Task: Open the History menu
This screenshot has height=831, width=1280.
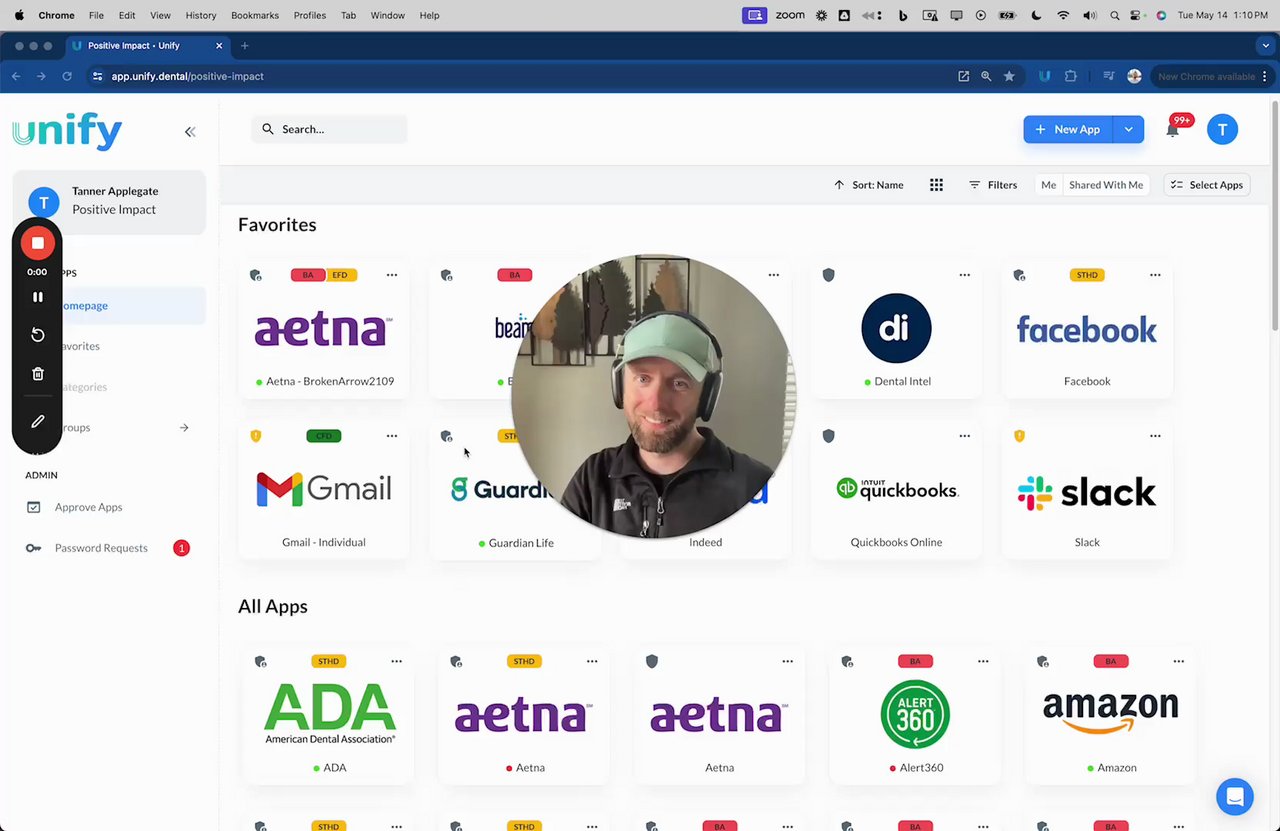Action: tap(201, 15)
